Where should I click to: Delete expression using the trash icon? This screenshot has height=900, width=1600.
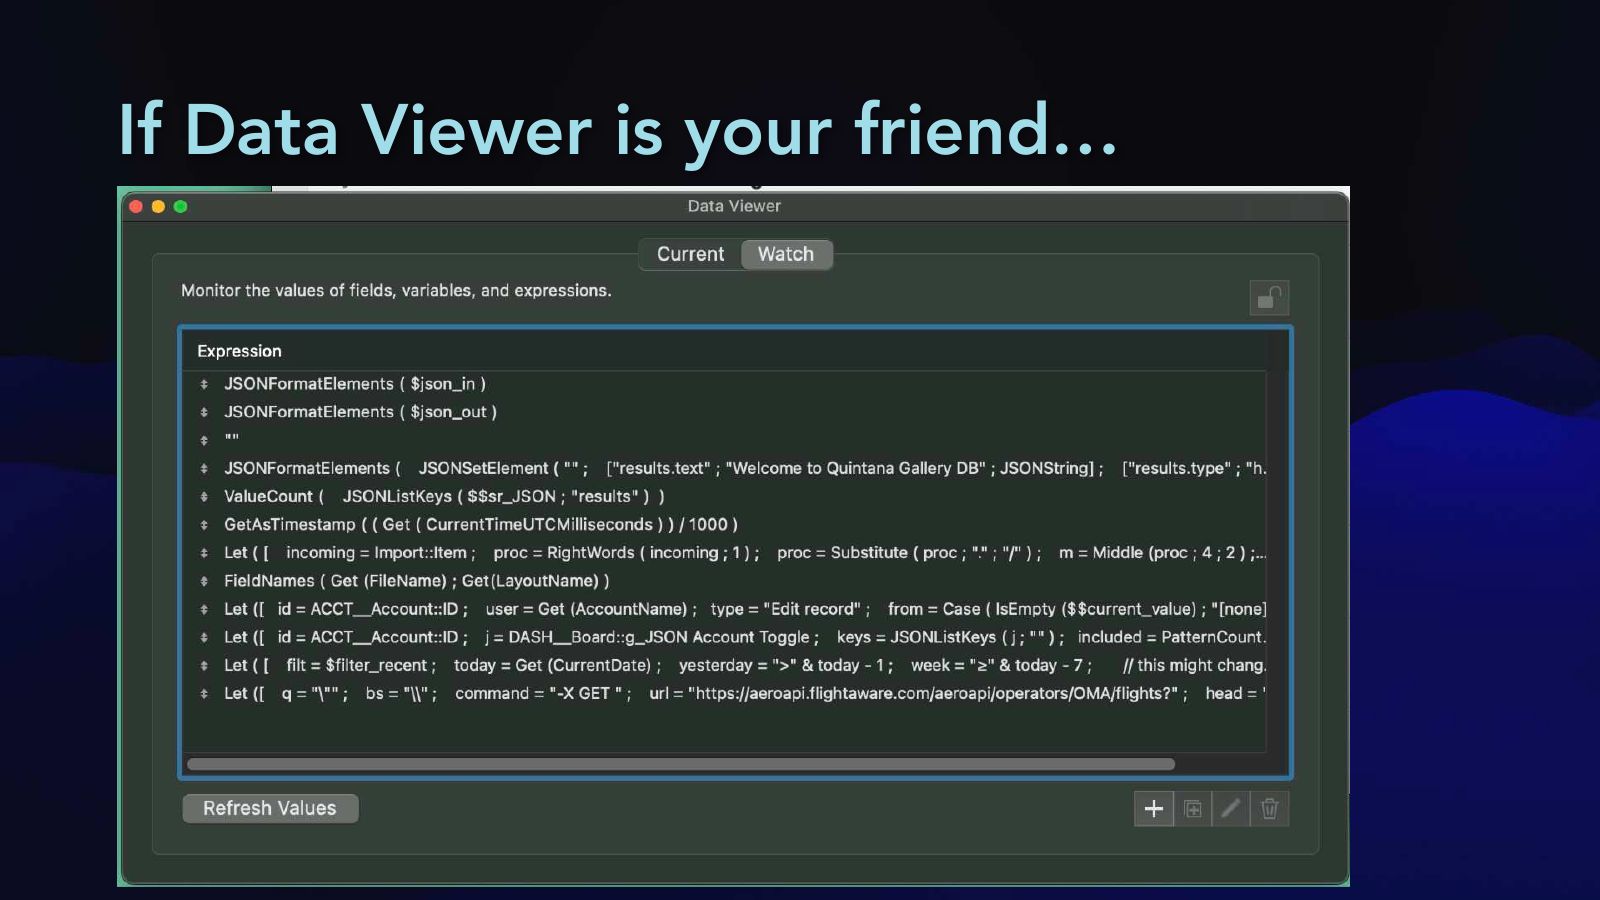[1270, 809]
